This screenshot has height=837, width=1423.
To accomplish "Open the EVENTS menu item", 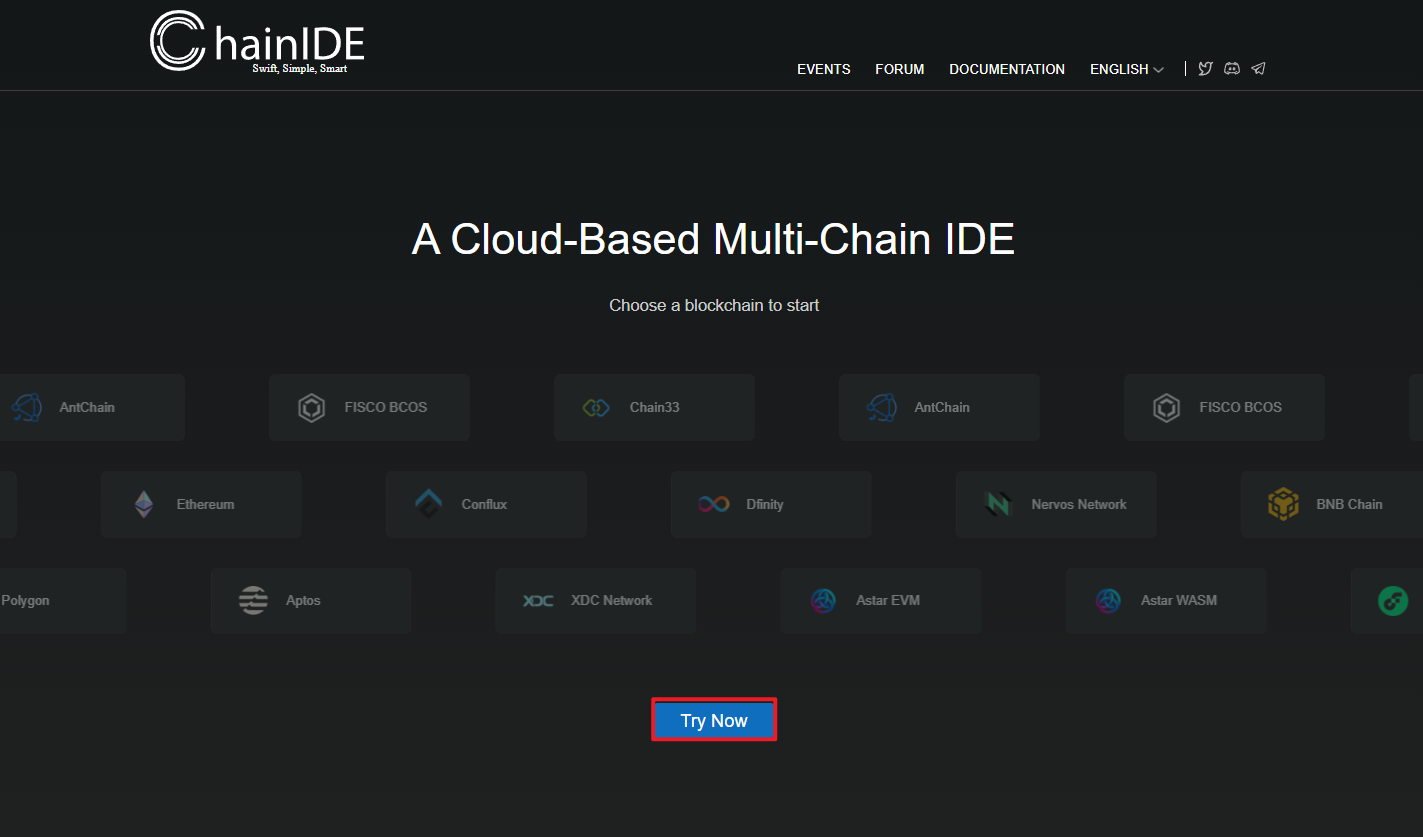I will point(823,69).
